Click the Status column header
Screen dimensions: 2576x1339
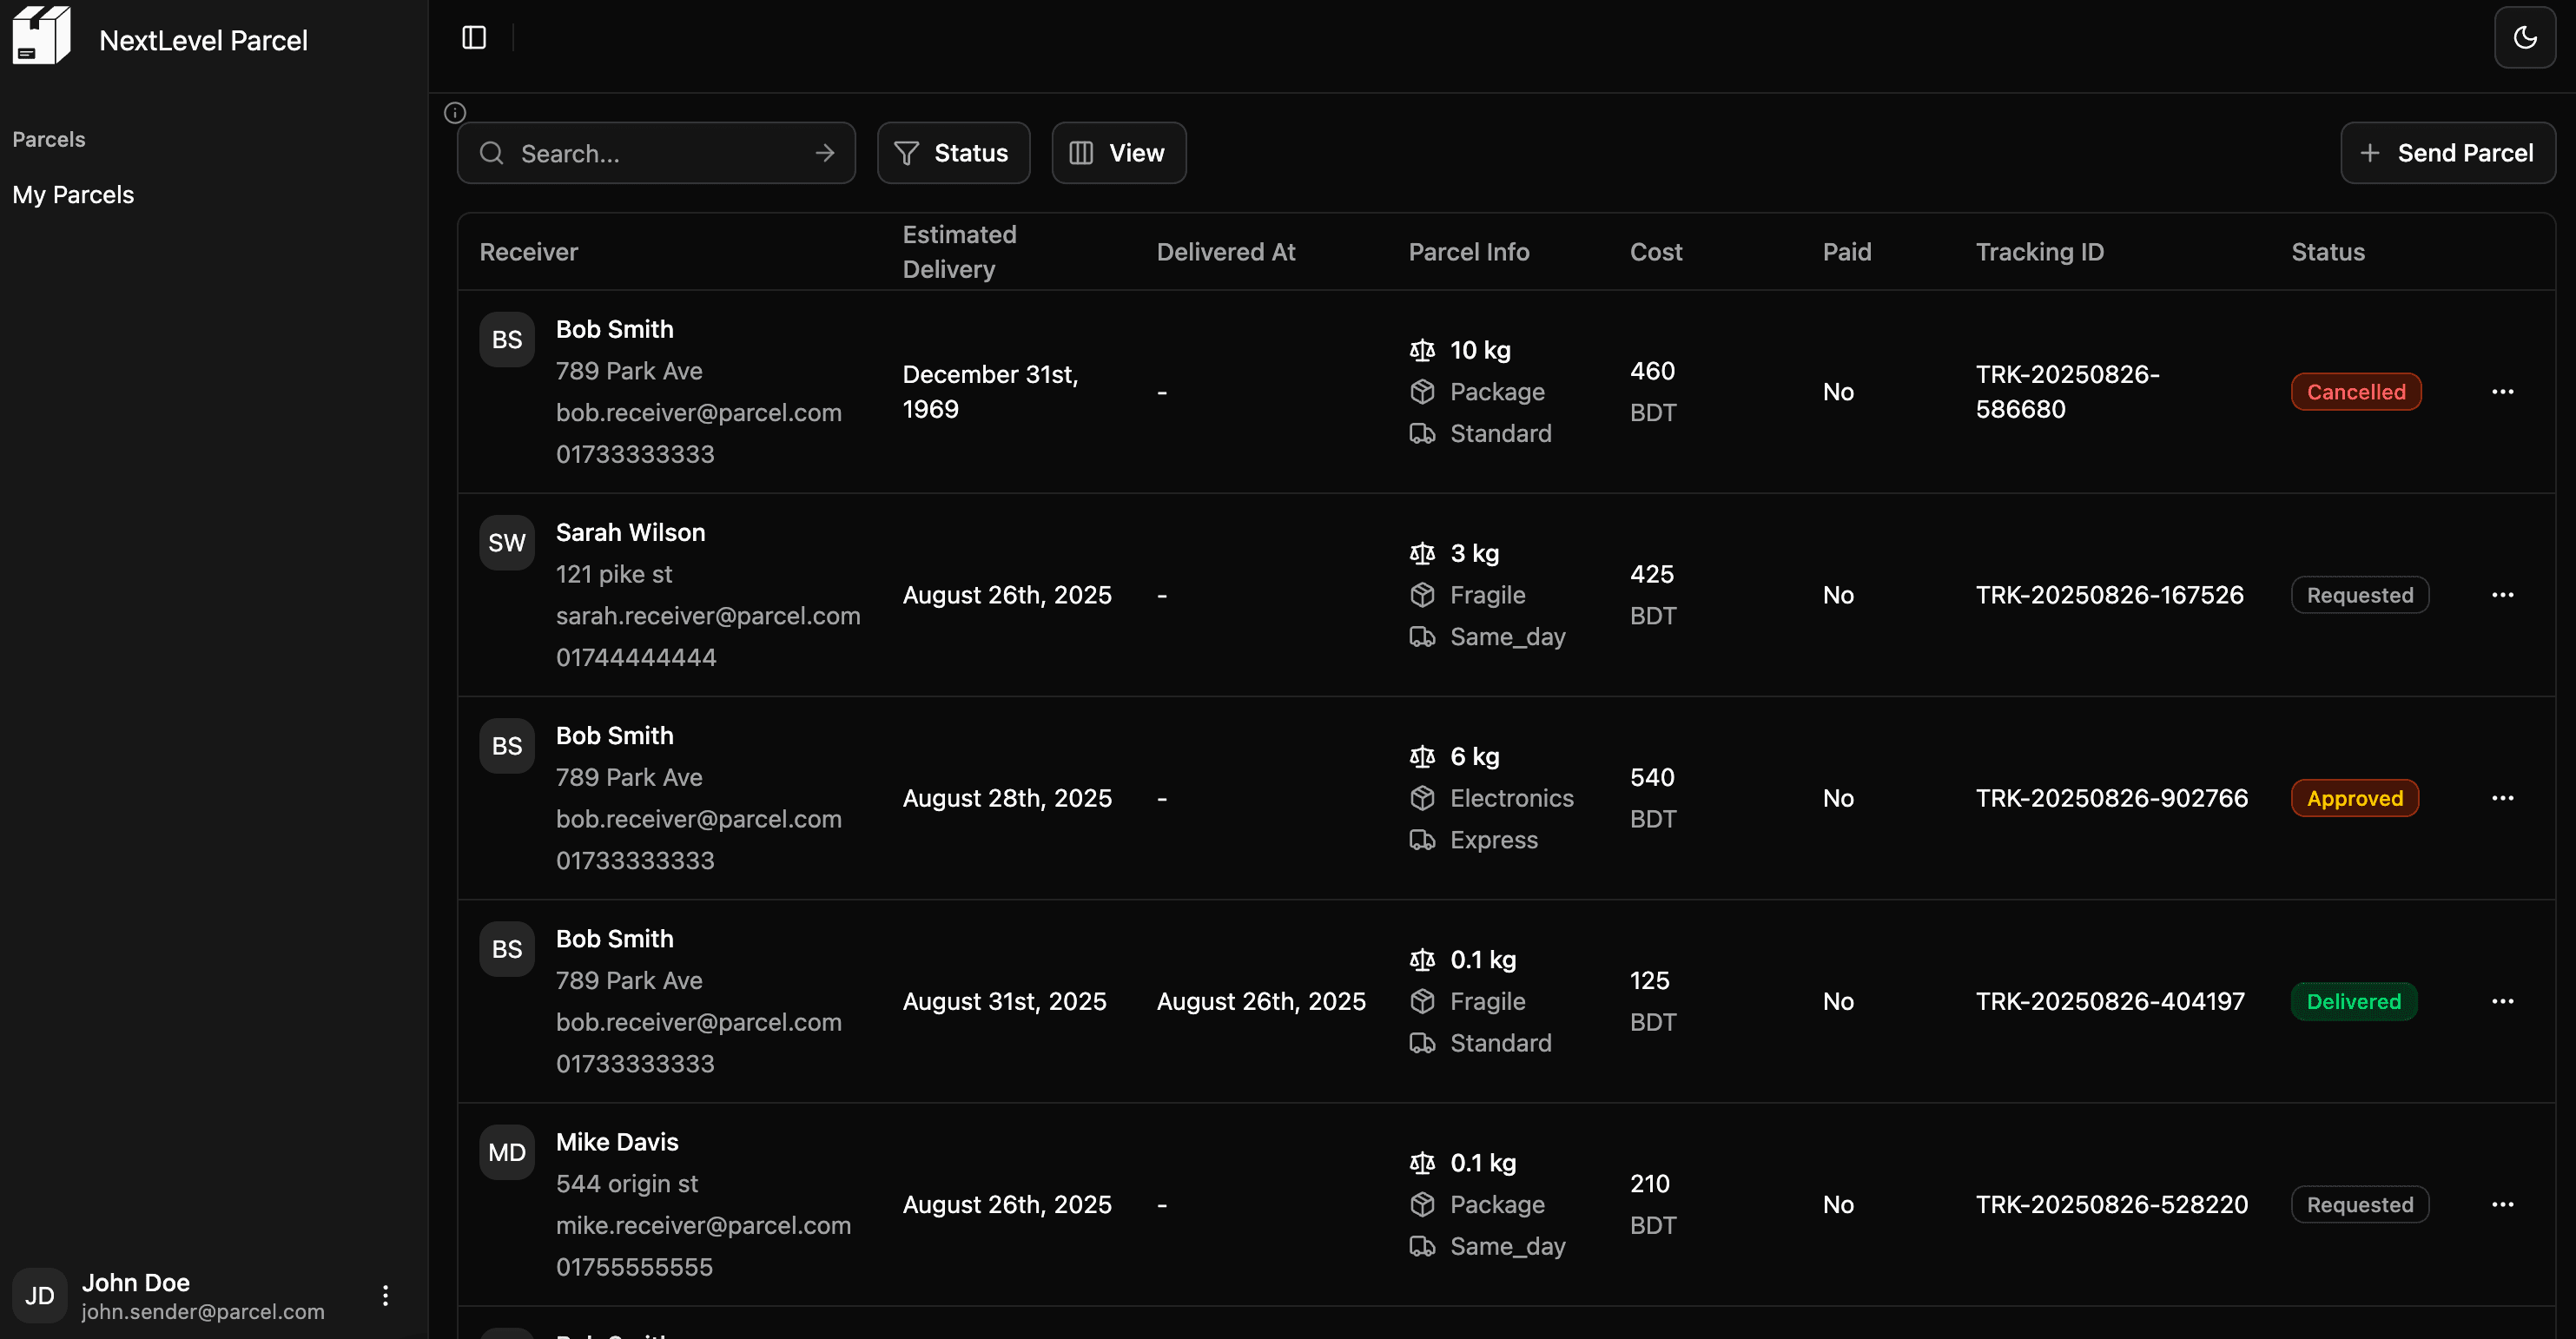click(x=2327, y=252)
